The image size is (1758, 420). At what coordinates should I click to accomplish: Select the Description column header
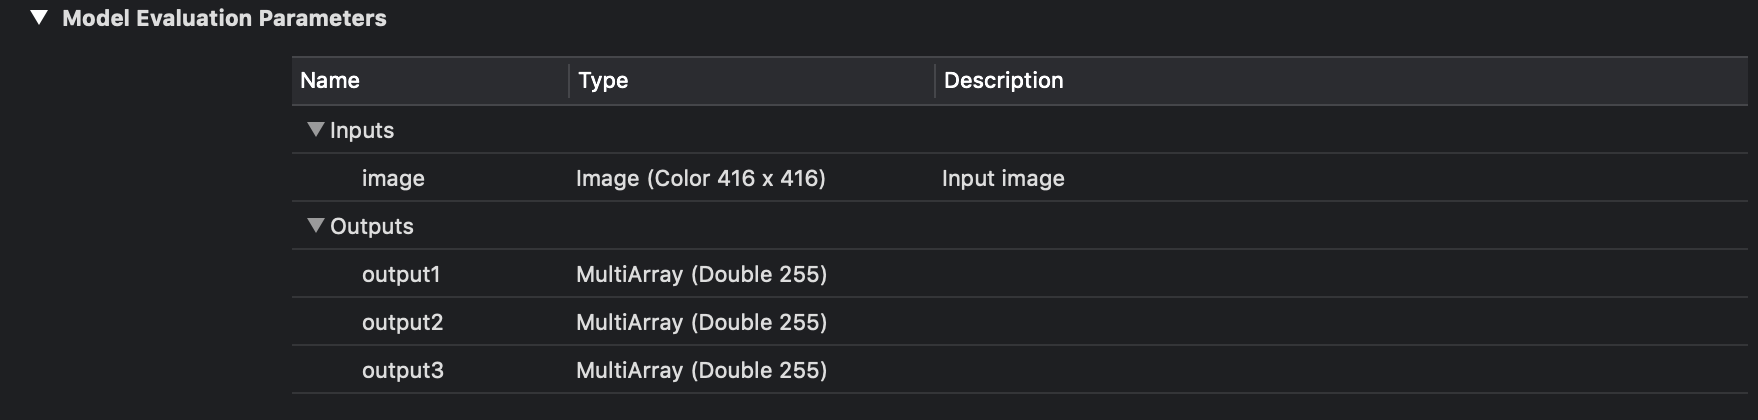(1003, 80)
